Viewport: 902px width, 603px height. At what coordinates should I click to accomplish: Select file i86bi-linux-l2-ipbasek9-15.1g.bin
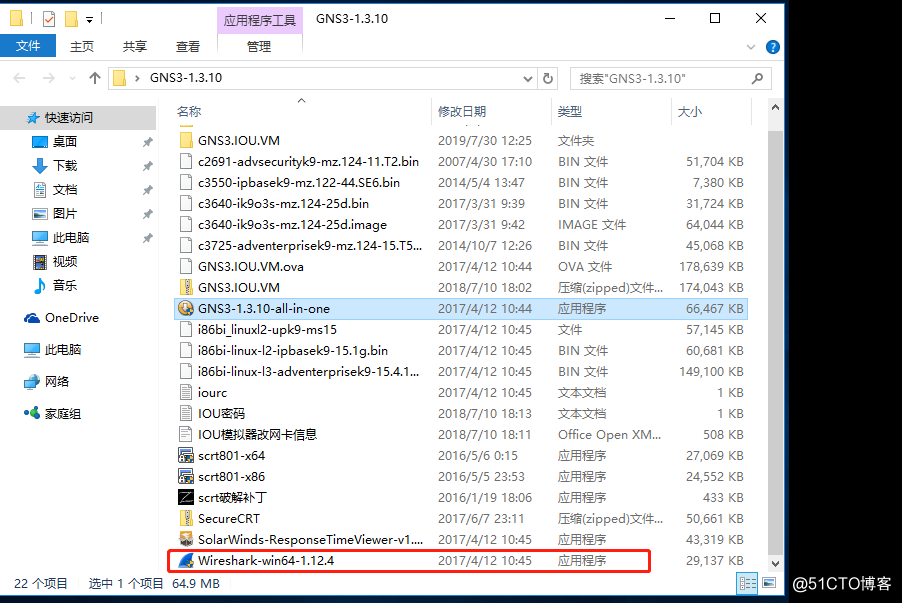[x=460, y=350]
